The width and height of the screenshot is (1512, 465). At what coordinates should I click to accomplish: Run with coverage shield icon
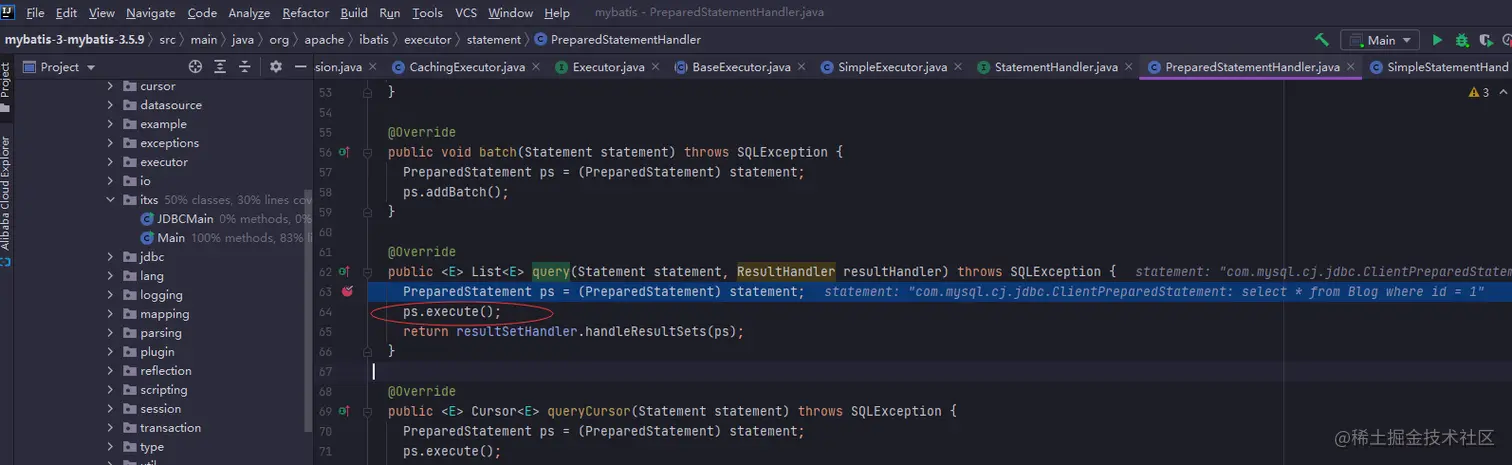tap(1485, 40)
